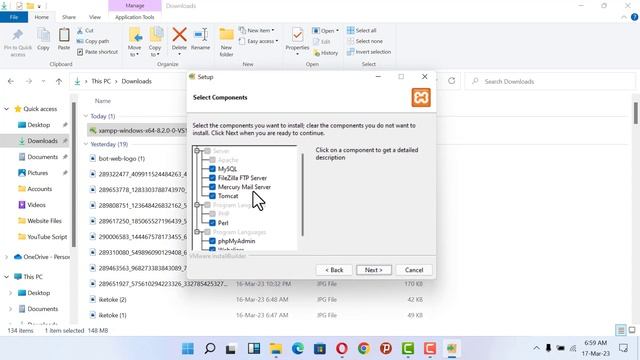Screen dimensions: 640x360
Task: Click the Back navigation arrow in Explorer
Action: click(11, 81)
